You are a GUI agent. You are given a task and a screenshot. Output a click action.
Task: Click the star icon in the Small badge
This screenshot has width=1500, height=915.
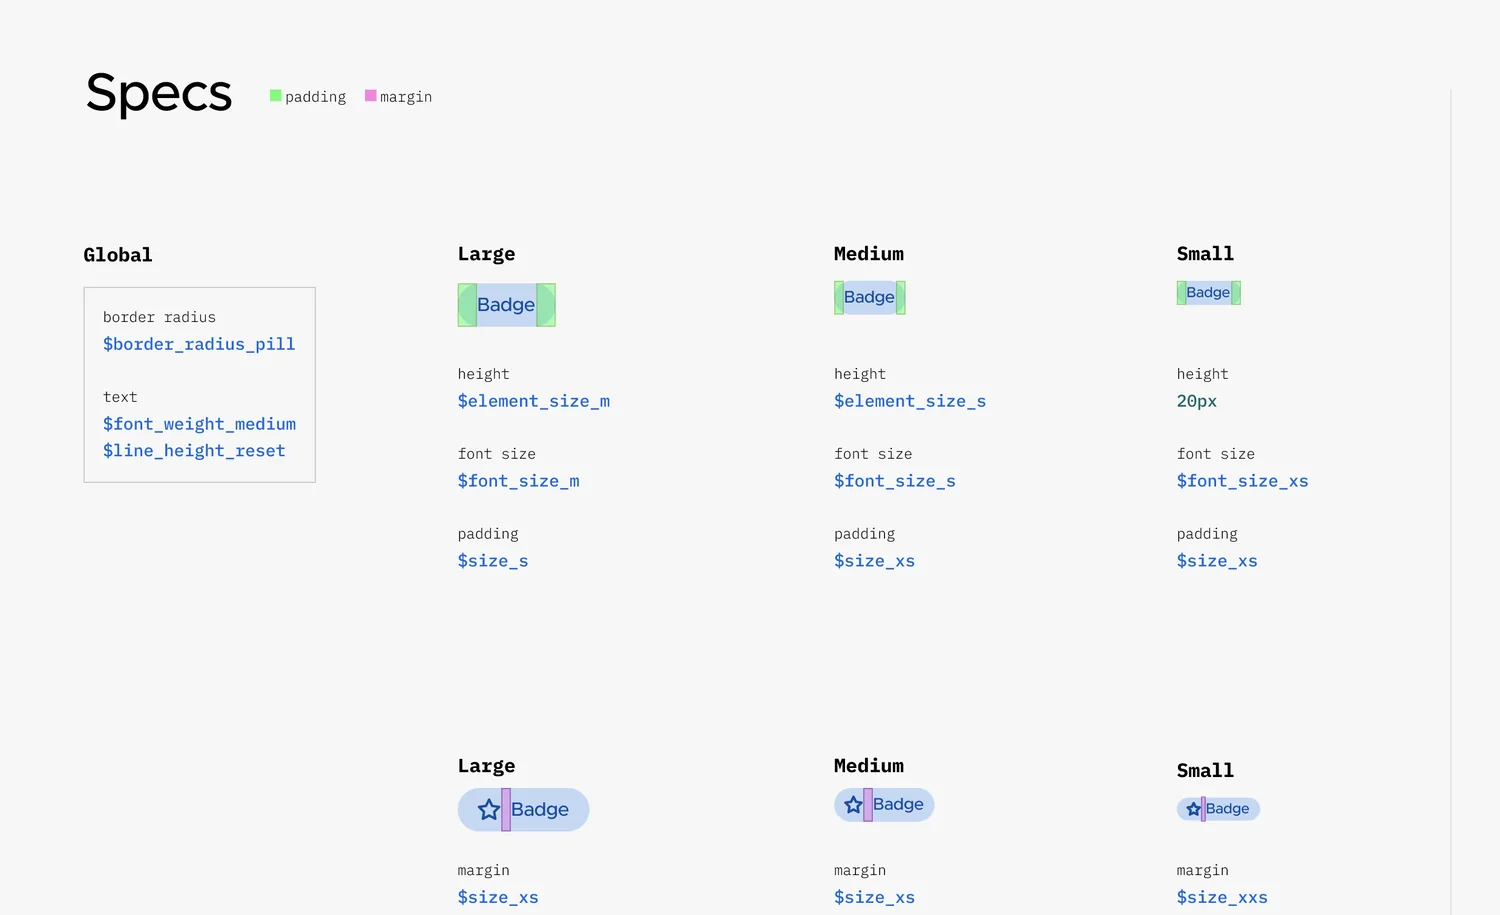pyautogui.click(x=1193, y=809)
